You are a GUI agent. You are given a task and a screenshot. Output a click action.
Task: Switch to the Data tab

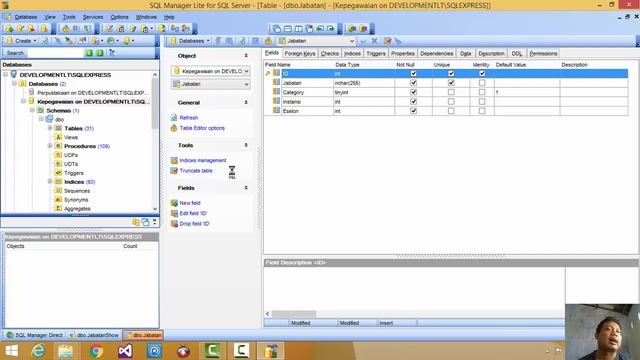tap(465, 53)
